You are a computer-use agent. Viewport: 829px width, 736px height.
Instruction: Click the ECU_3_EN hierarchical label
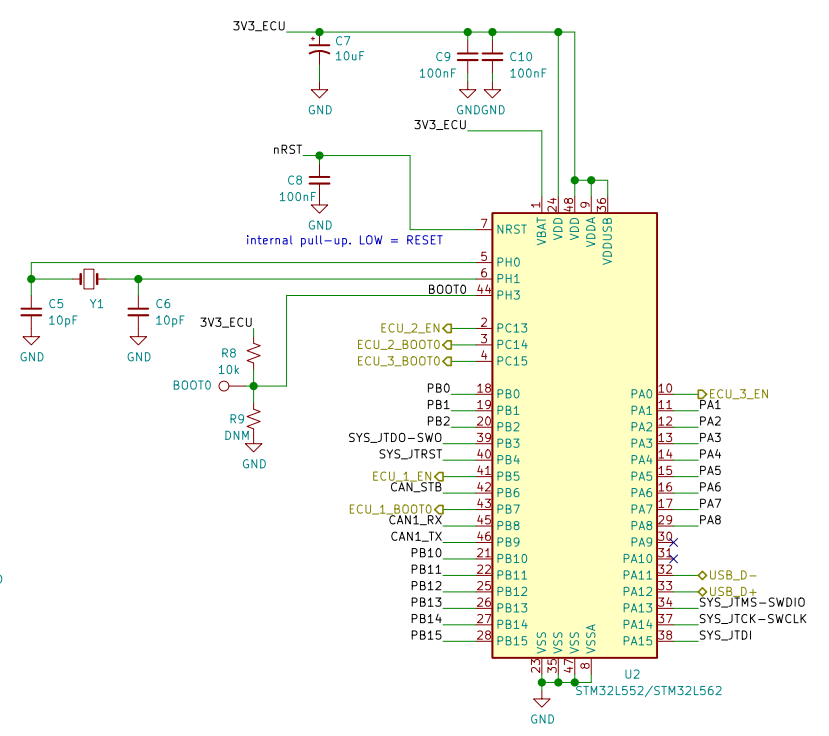[x=738, y=394]
